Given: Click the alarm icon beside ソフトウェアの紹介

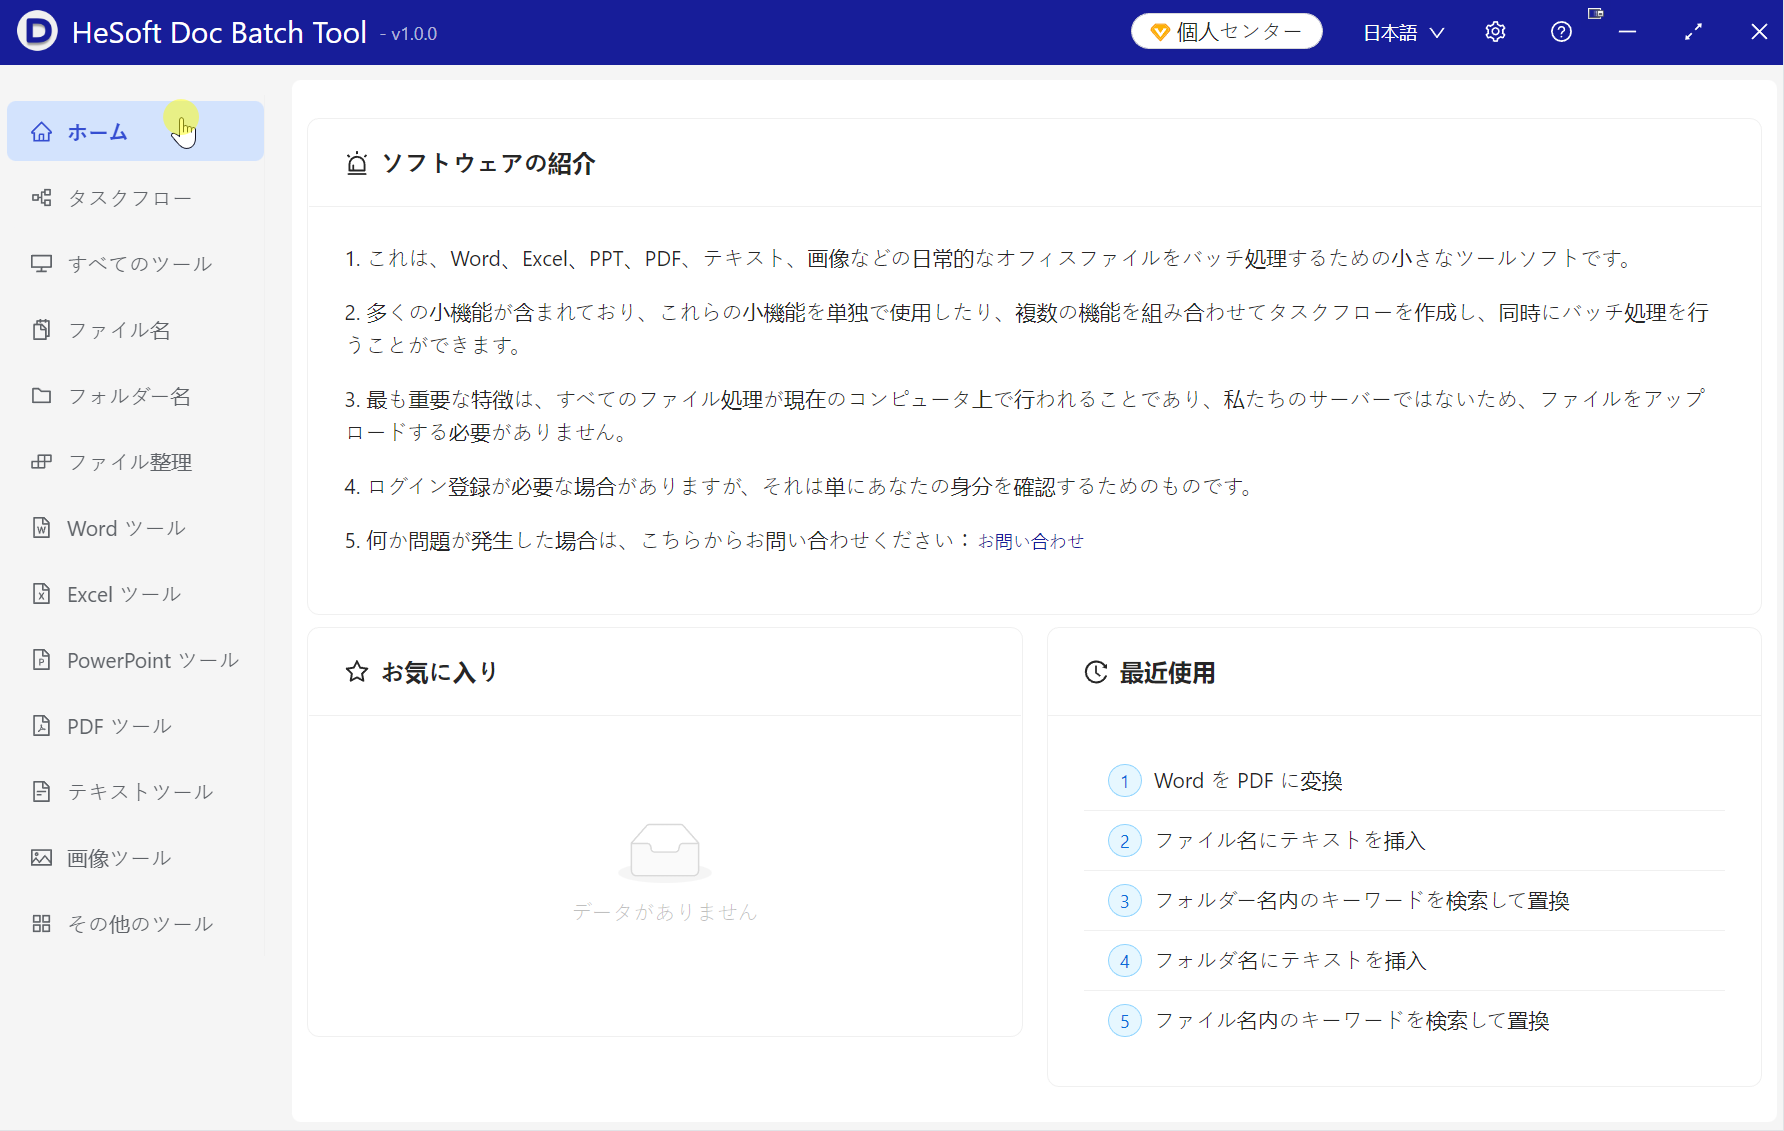Looking at the screenshot, I should point(357,164).
